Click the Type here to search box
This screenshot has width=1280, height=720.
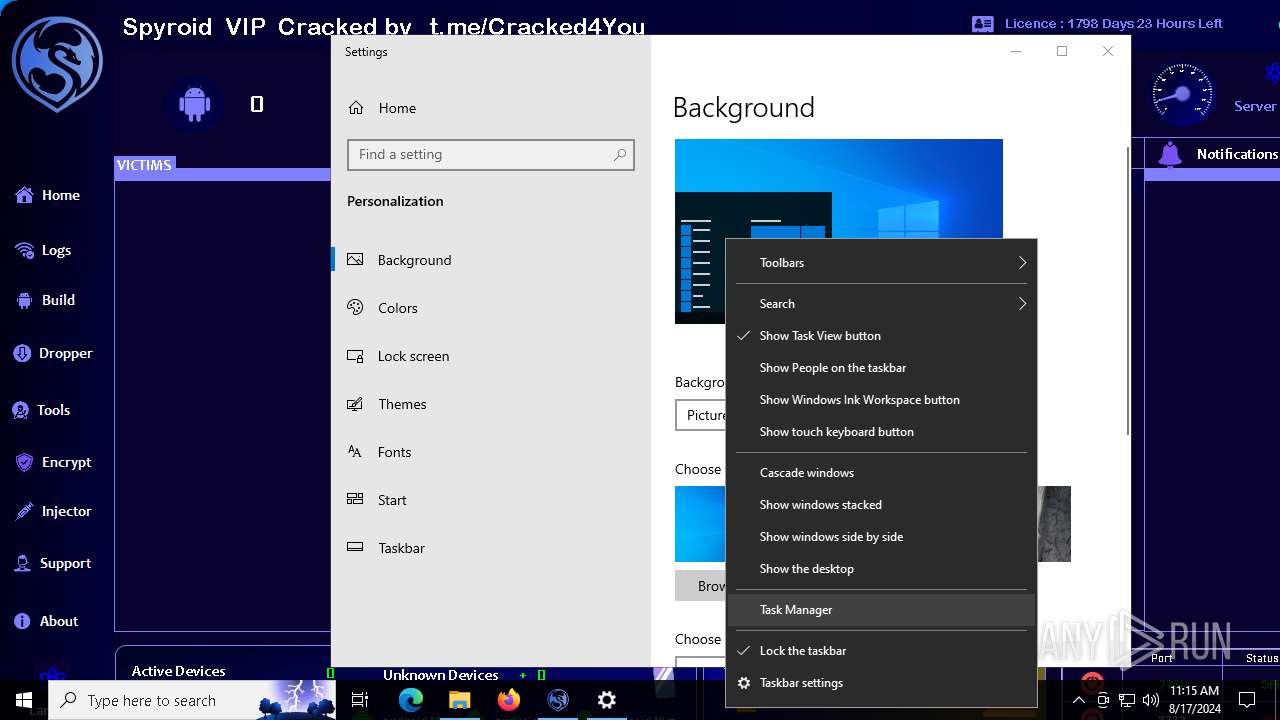pyautogui.click(x=191, y=700)
